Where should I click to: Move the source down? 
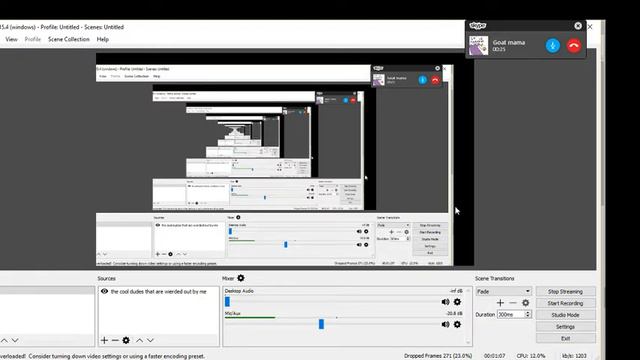tap(150, 340)
